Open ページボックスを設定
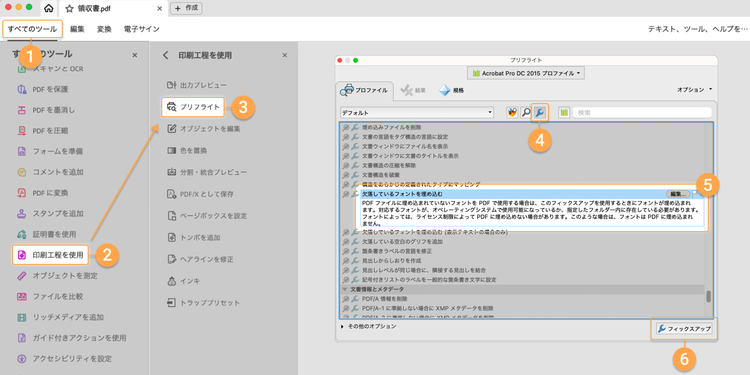The image size is (750, 375). (x=207, y=216)
